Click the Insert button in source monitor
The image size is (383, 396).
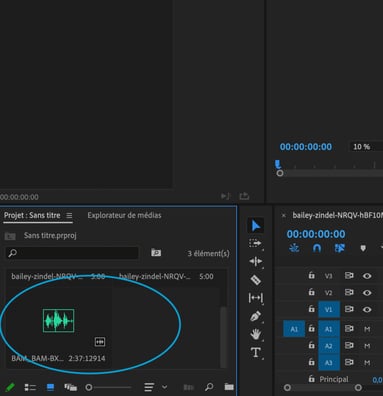225,196
